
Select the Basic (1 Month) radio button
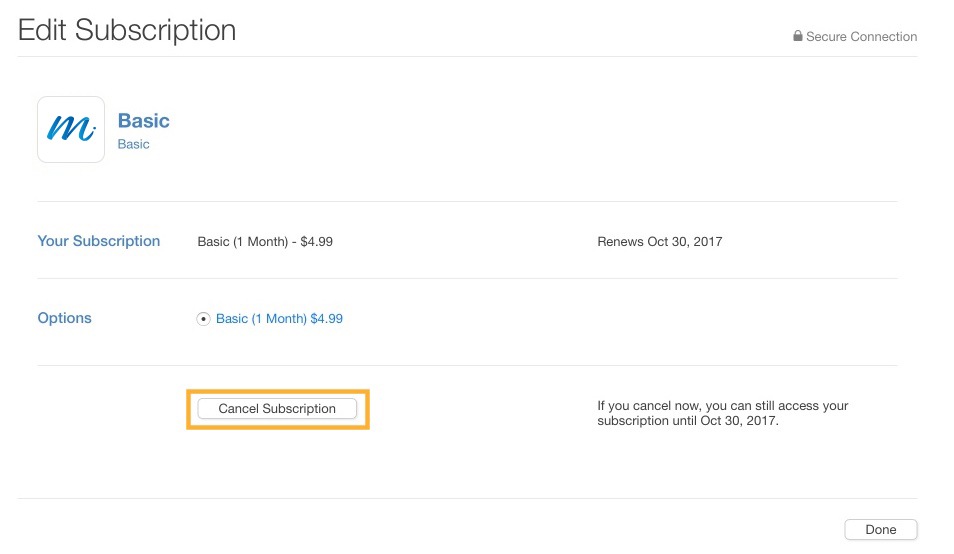point(203,319)
